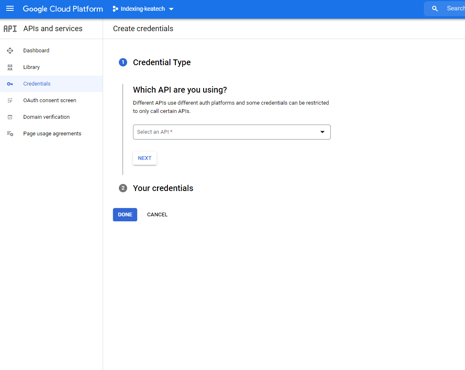Open OAuth consent screen page
This screenshot has width=465, height=370.
(x=51, y=100)
